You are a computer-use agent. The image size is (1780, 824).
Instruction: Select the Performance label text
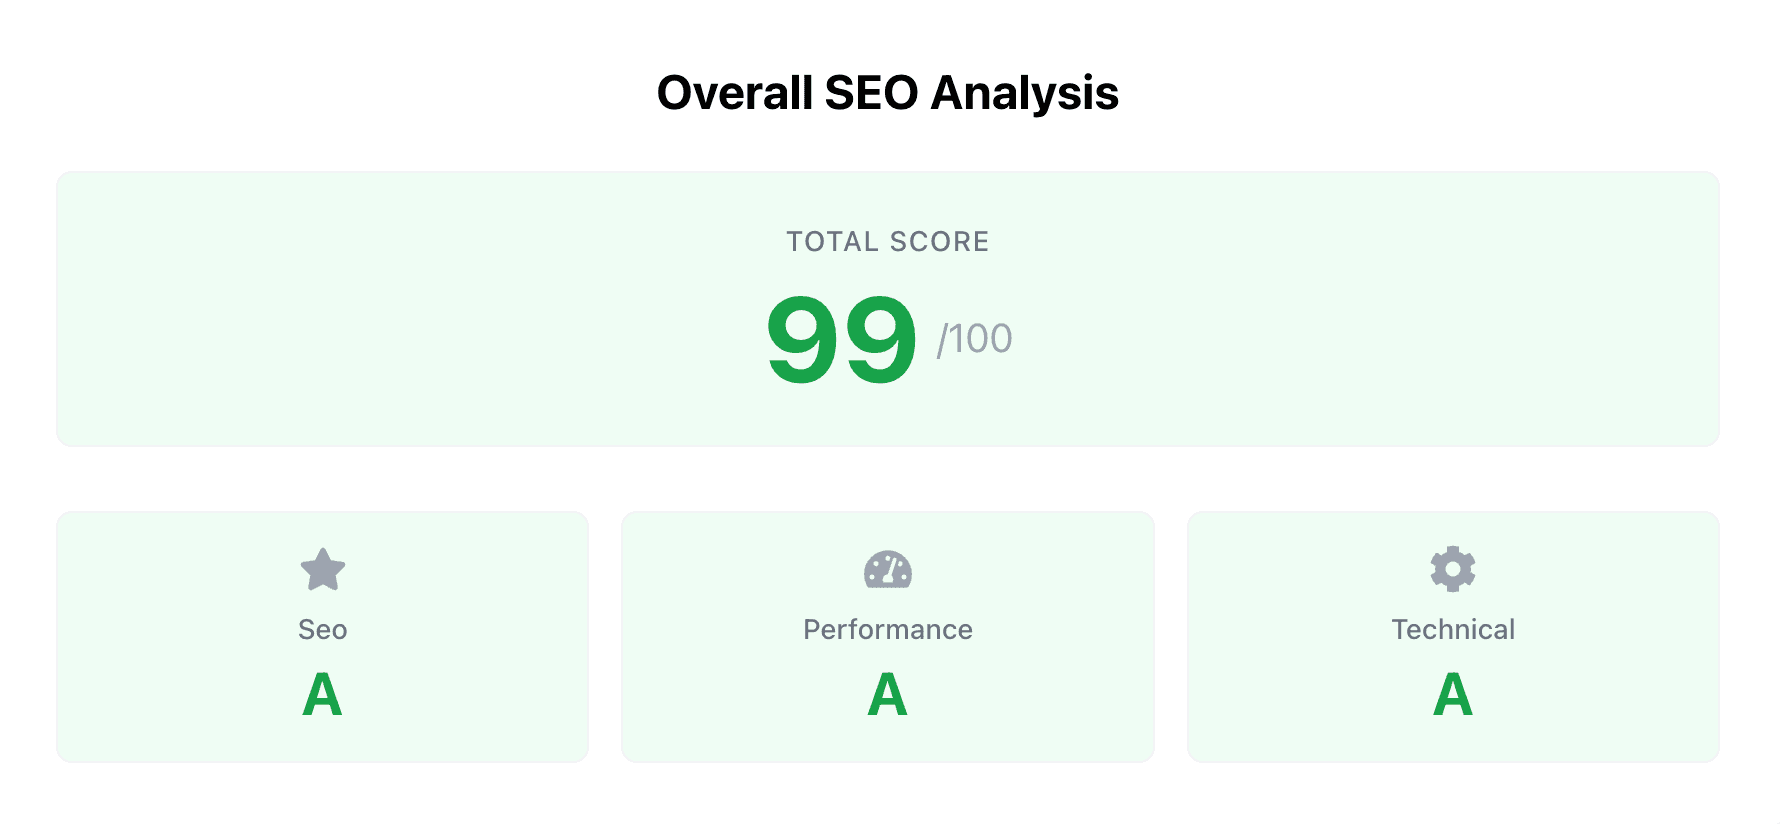pos(887,629)
